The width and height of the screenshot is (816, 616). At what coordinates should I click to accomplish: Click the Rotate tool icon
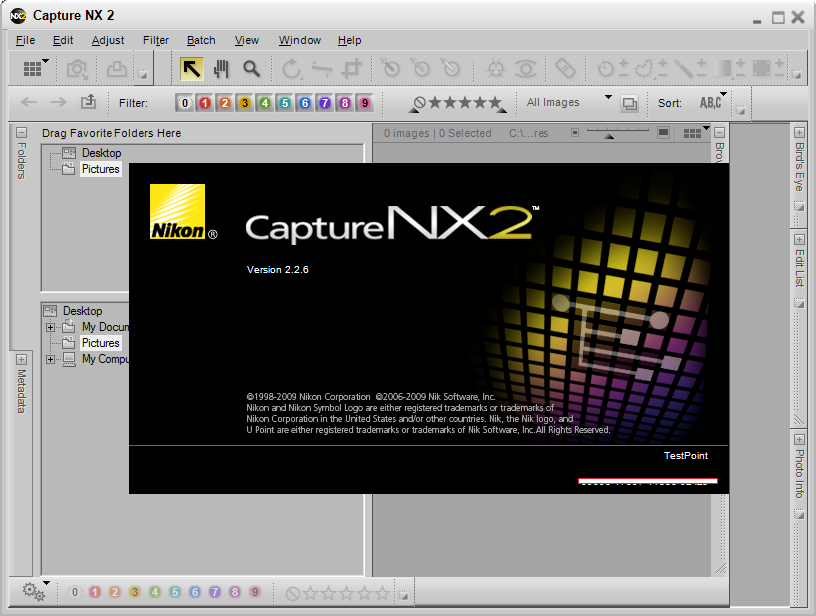(291, 69)
